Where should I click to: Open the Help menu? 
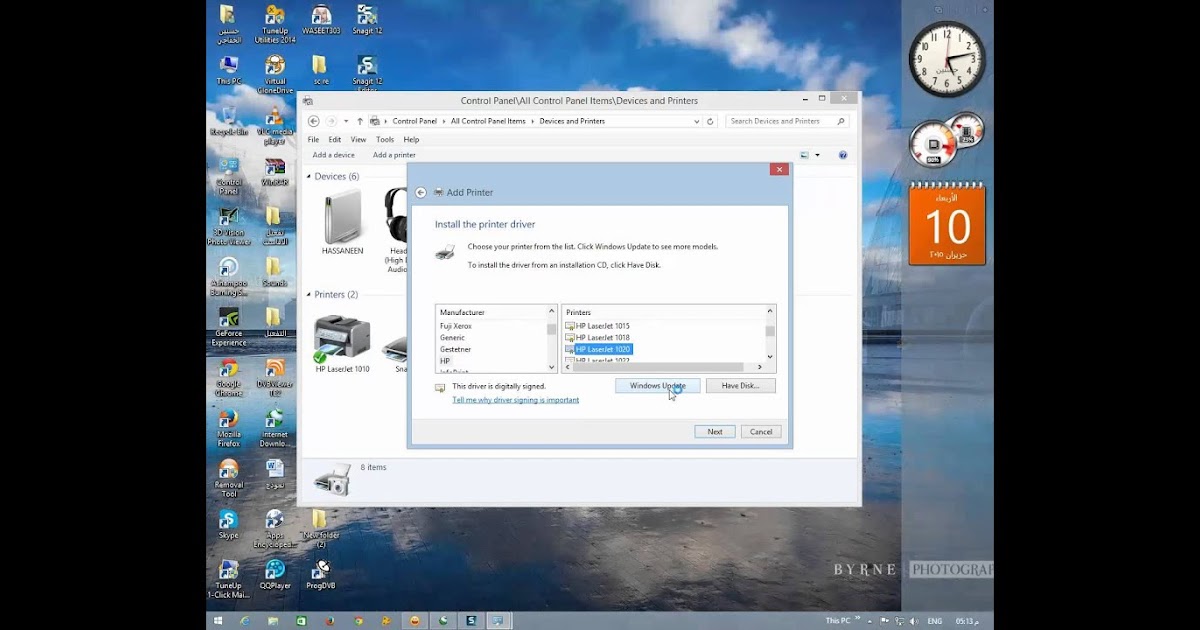(x=411, y=140)
